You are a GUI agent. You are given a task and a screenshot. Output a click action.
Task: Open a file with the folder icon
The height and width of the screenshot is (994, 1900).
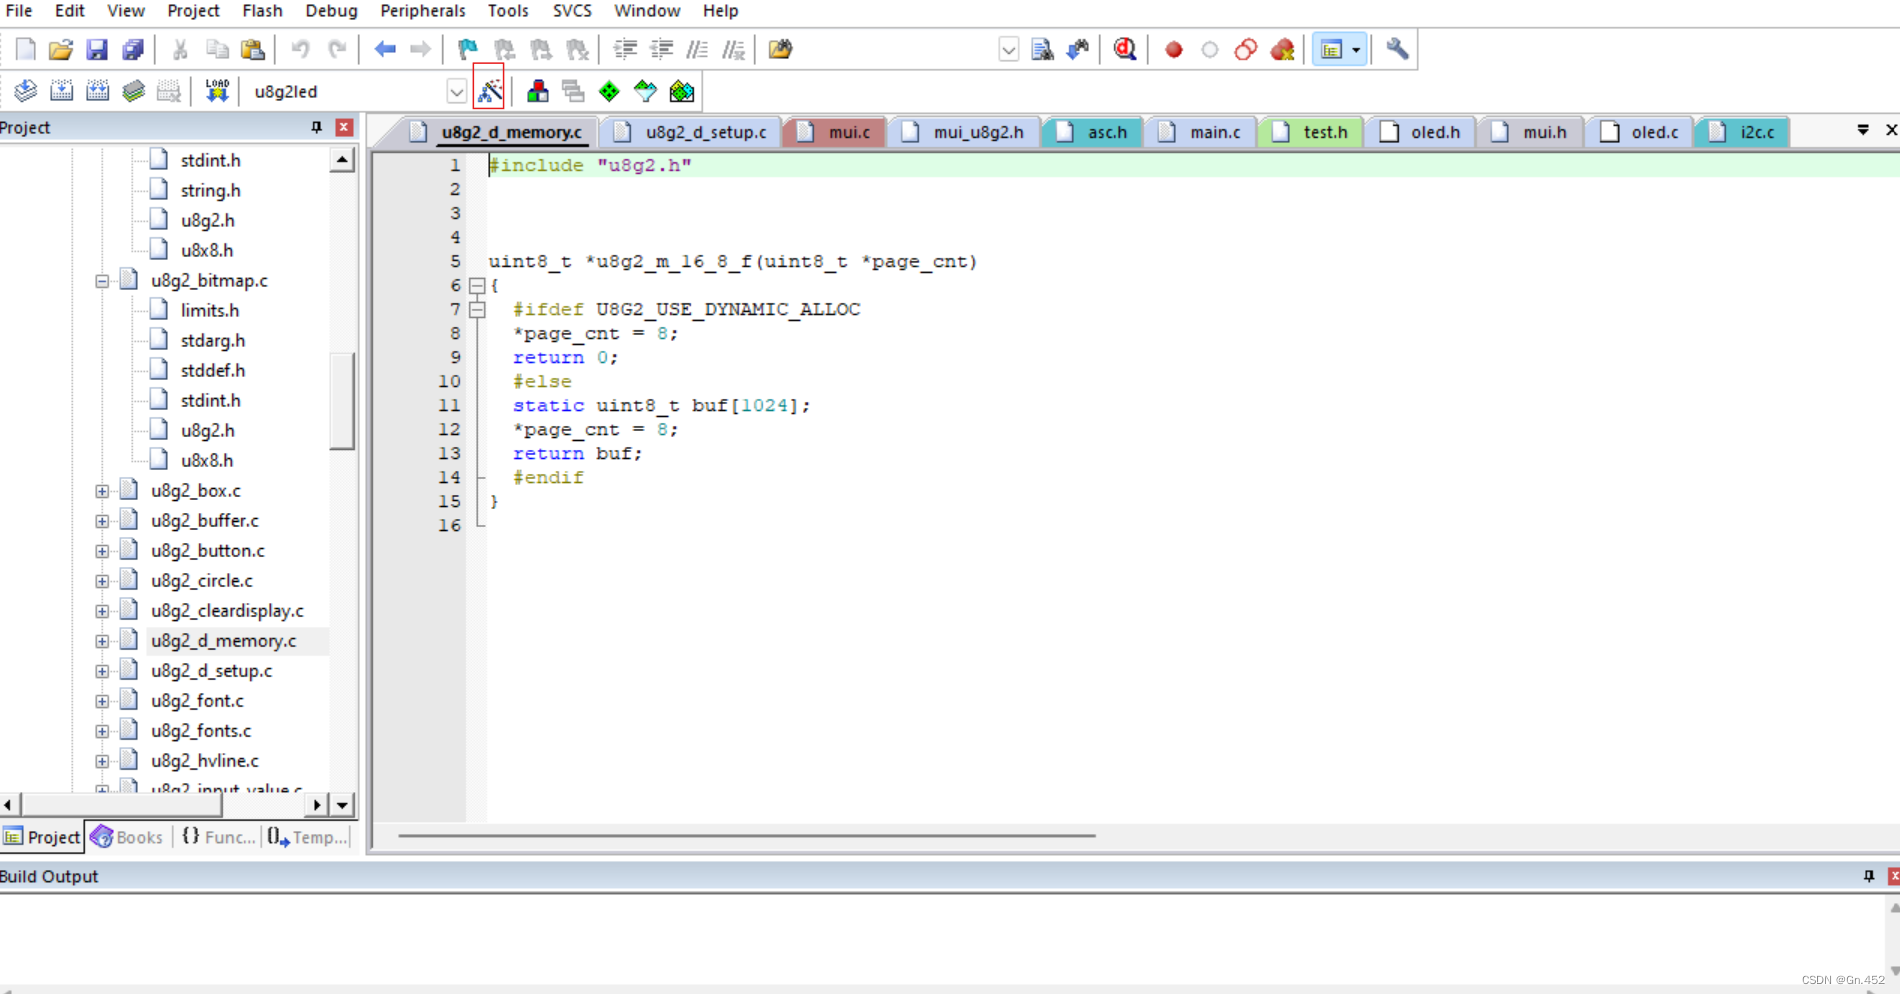[61, 49]
